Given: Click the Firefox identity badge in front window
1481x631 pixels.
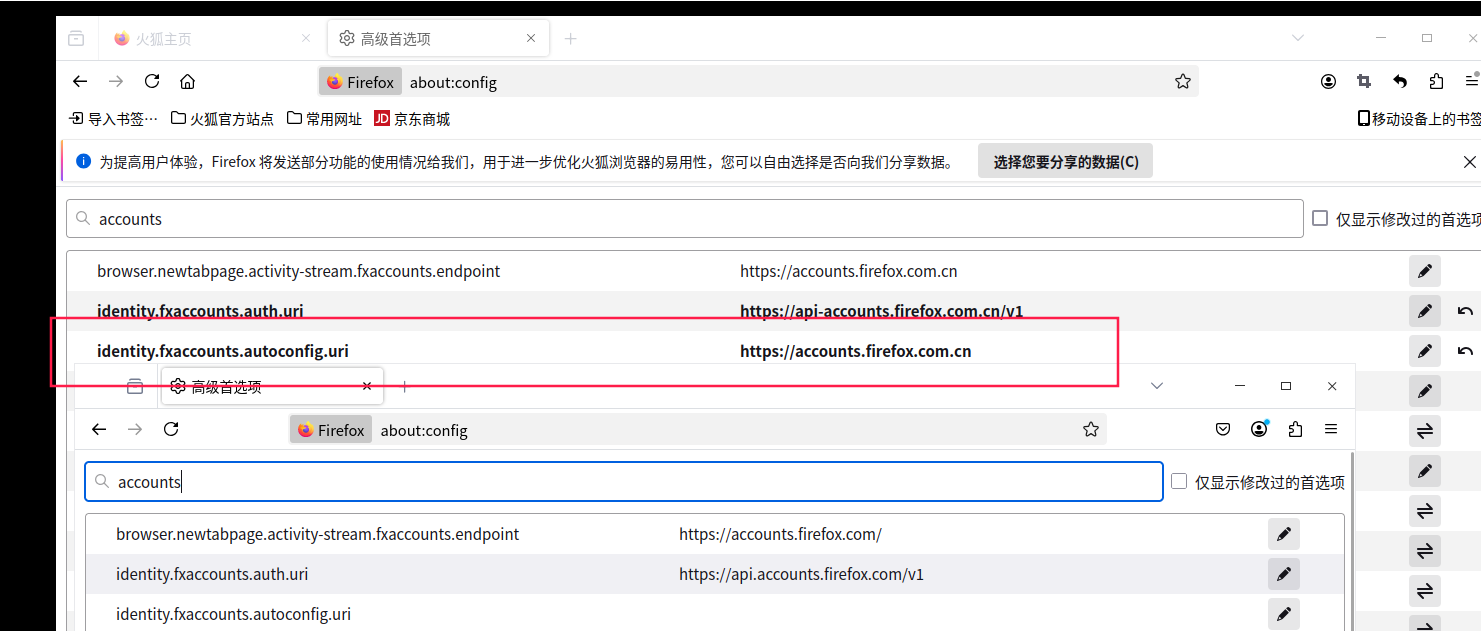Looking at the screenshot, I should click(331, 430).
